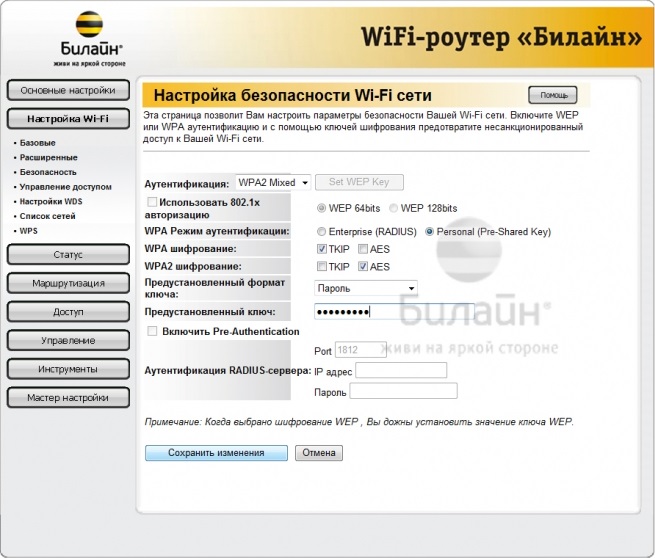Click the WiFi-роутер «Билайн» header title
The height and width of the screenshot is (558, 655).
tap(501, 37)
